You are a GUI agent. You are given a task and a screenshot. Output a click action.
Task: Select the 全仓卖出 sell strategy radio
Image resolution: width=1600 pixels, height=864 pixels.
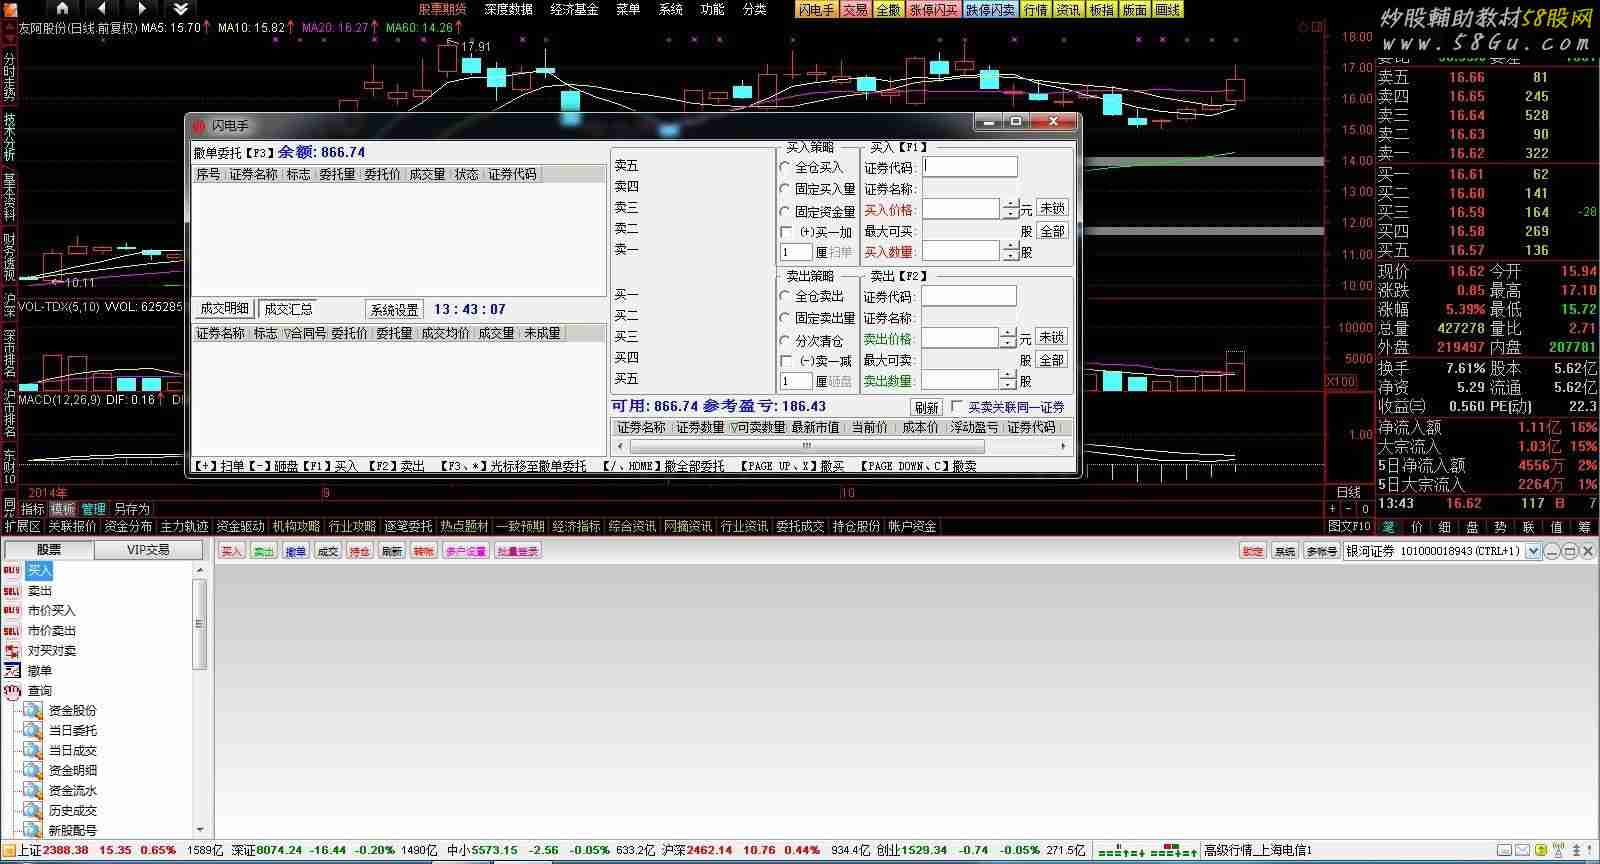785,296
